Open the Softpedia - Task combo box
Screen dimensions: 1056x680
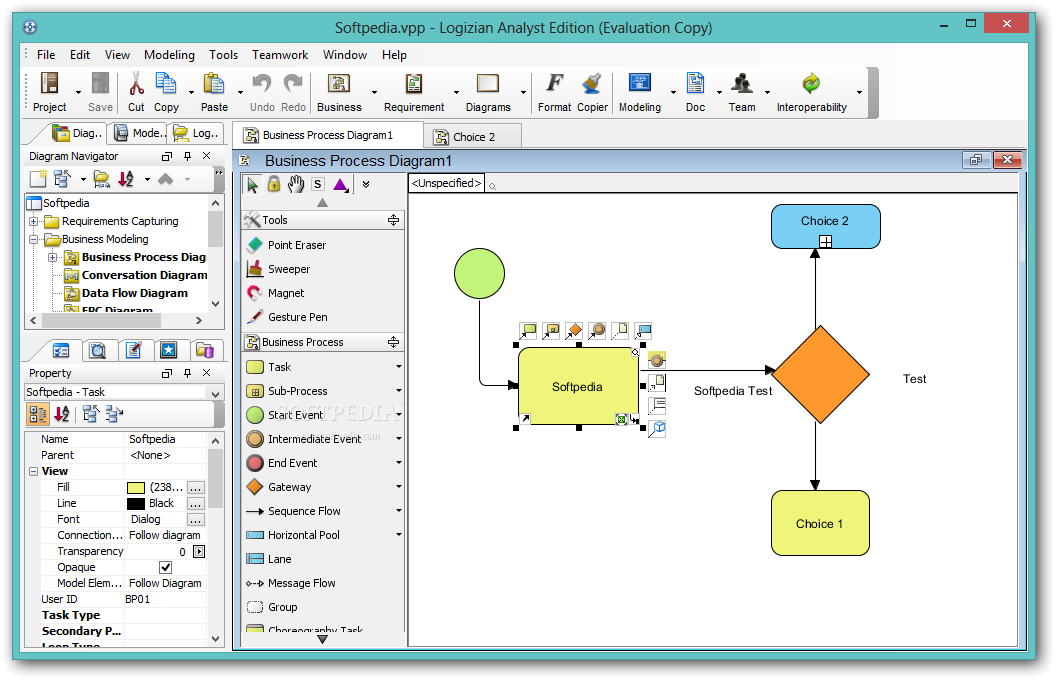124,393
